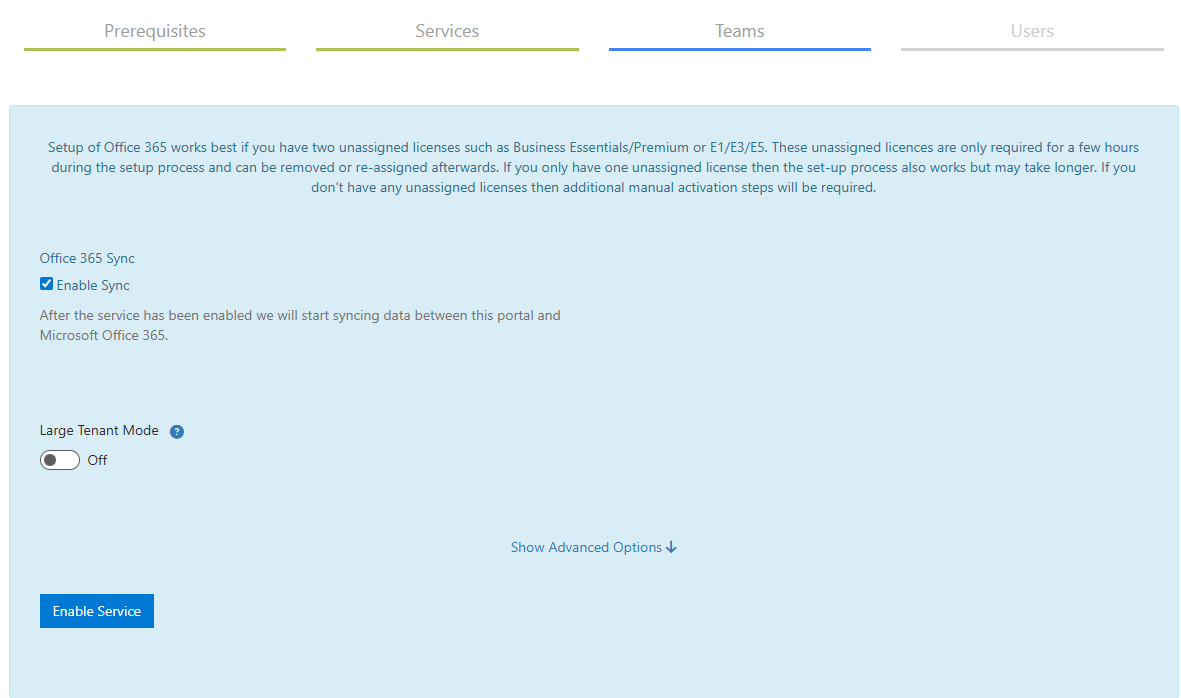Switch on the Large Tenant Mode toggle
This screenshot has height=698, width=1181.
click(x=60, y=460)
